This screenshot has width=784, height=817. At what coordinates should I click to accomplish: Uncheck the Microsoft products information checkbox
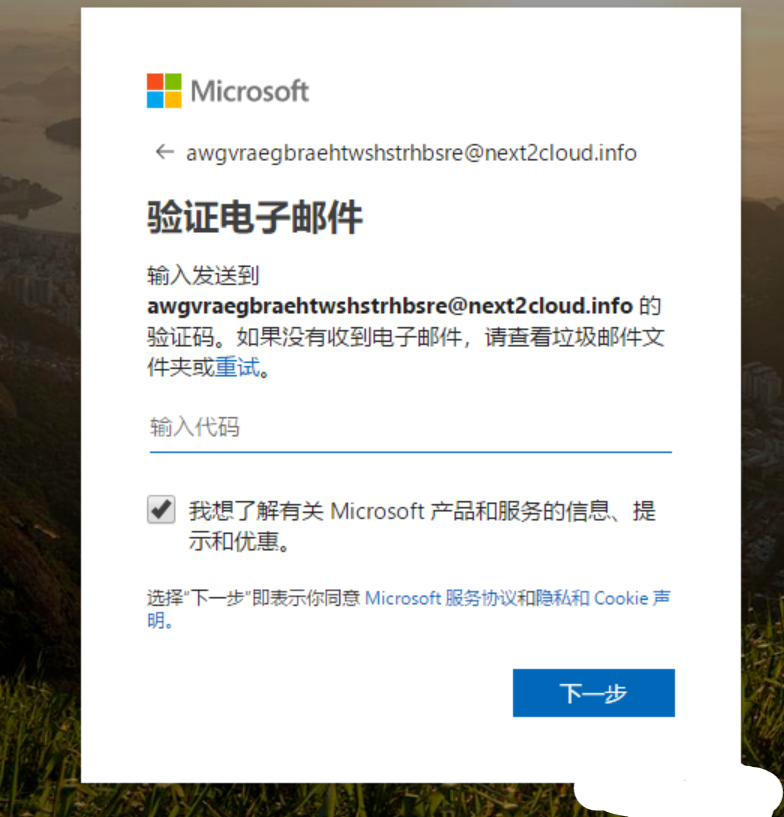pos(161,509)
